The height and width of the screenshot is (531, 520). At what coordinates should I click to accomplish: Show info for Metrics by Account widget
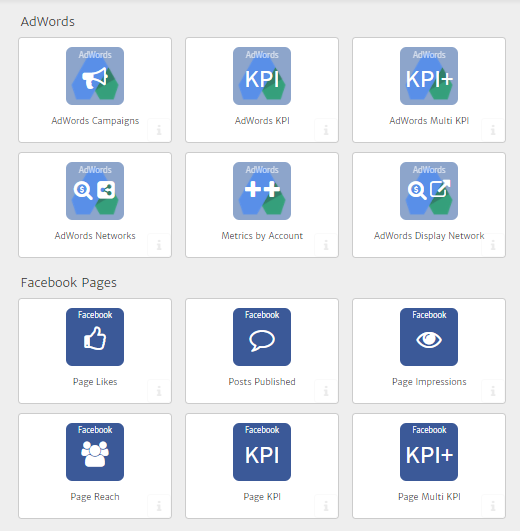[326, 245]
